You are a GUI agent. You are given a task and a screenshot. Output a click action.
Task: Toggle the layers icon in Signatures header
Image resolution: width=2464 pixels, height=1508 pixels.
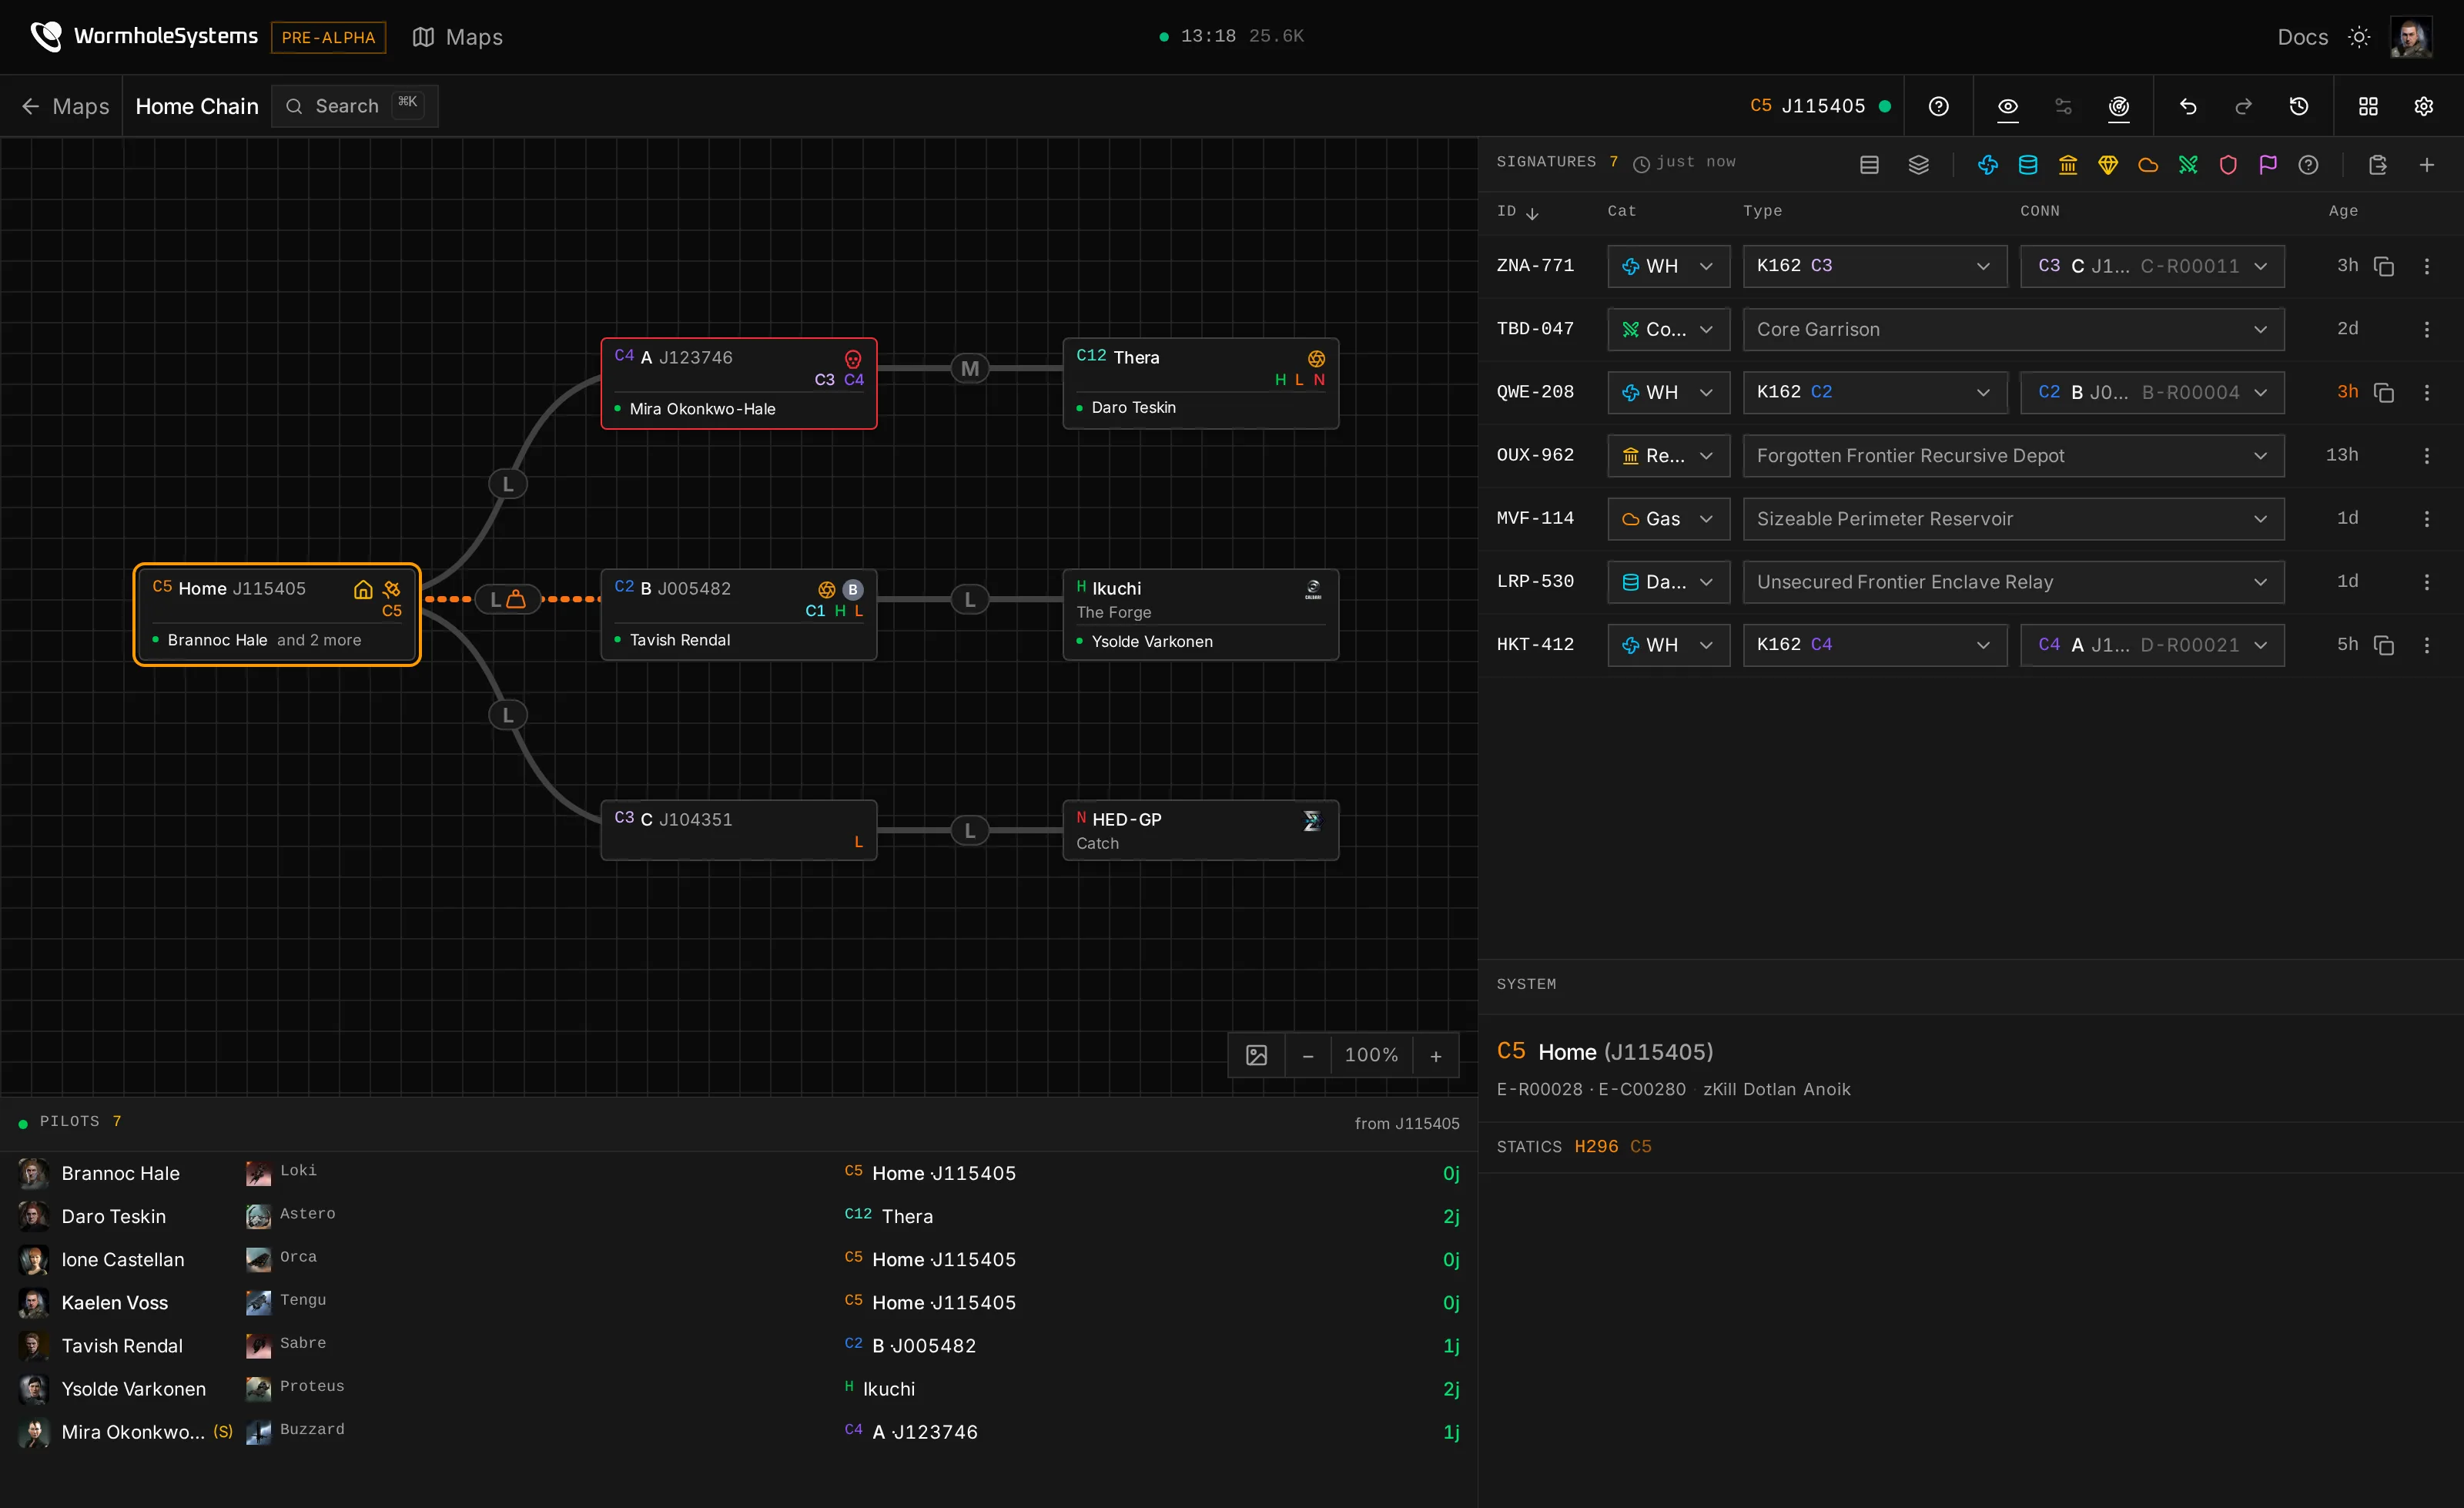point(1918,165)
